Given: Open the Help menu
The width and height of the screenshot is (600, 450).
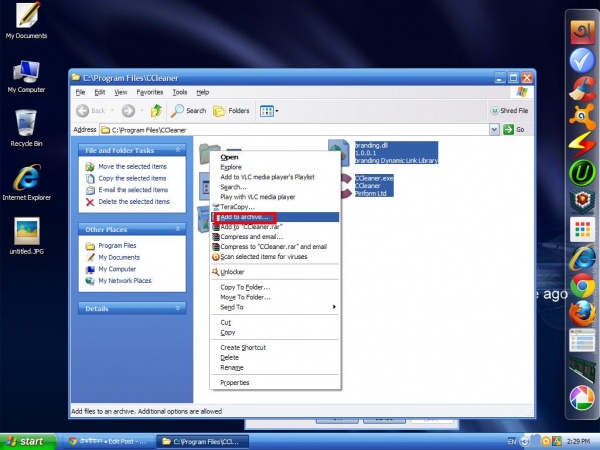Looking at the screenshot, I should pos(203,92).
